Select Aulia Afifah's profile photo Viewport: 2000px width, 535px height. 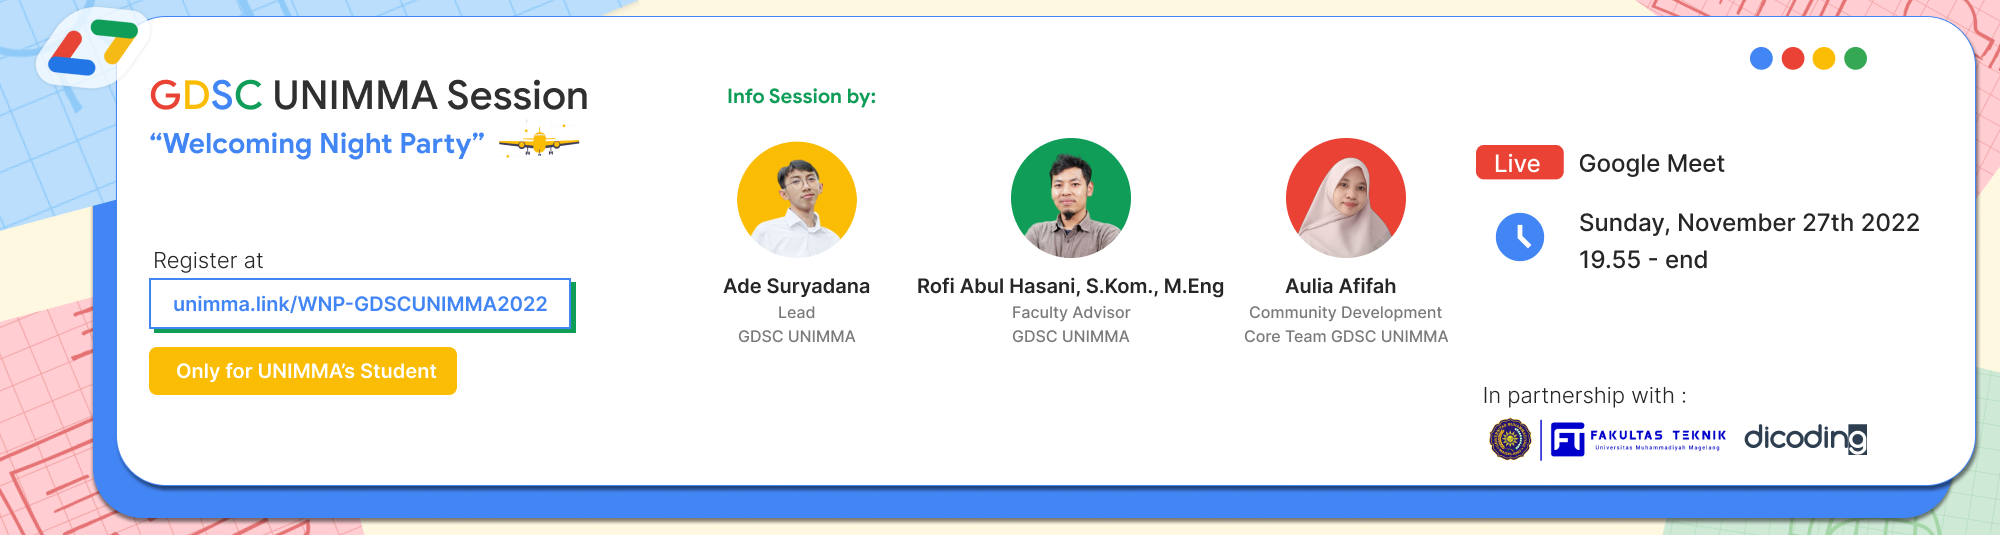point(1345,198)
